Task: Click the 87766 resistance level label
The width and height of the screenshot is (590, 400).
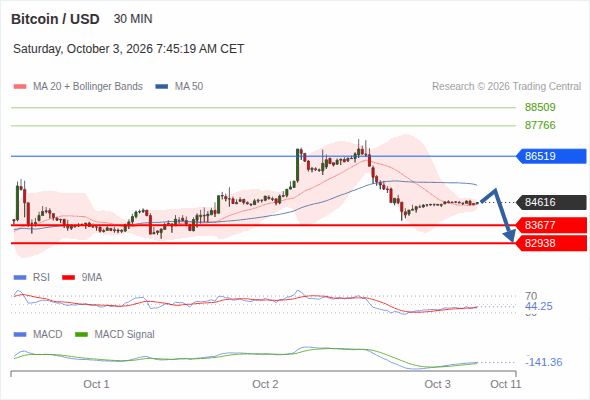Action: [x=540, y=125]
